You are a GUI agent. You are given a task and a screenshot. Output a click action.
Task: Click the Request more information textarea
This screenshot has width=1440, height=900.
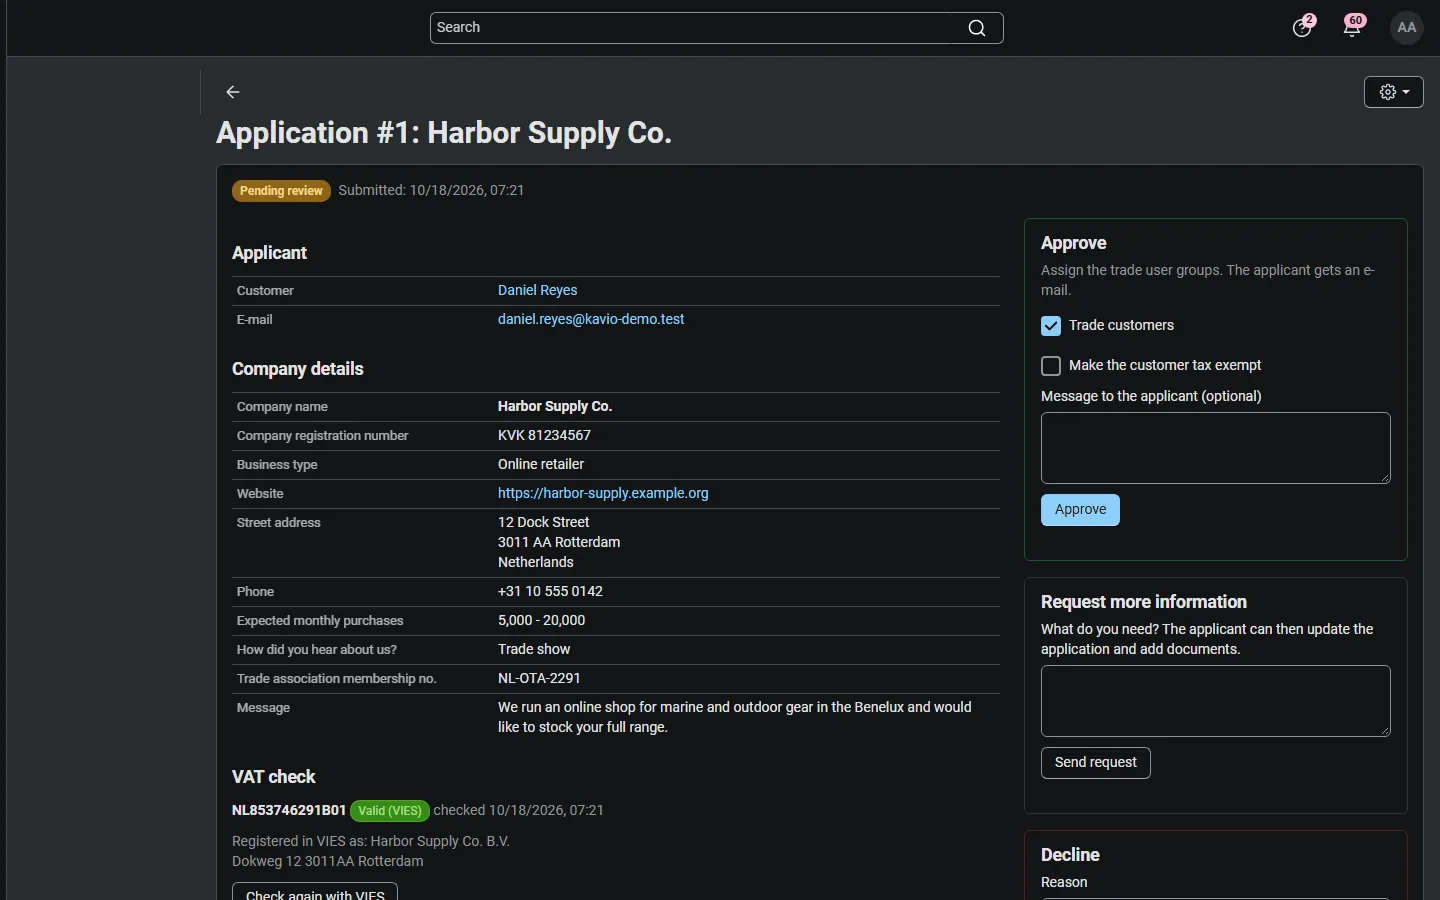click(x=1216, y=701)
